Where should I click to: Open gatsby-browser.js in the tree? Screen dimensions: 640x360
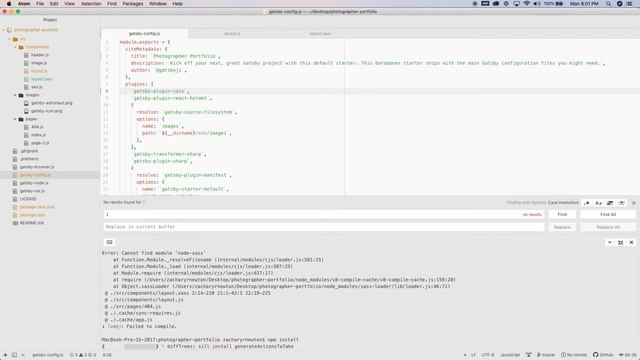point(37,167)
